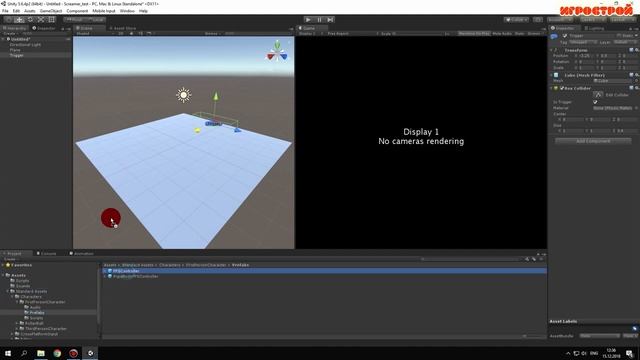The image size is (640, 360).
Task: Select the Move tool in toolbar
Action: click(19, 20)
